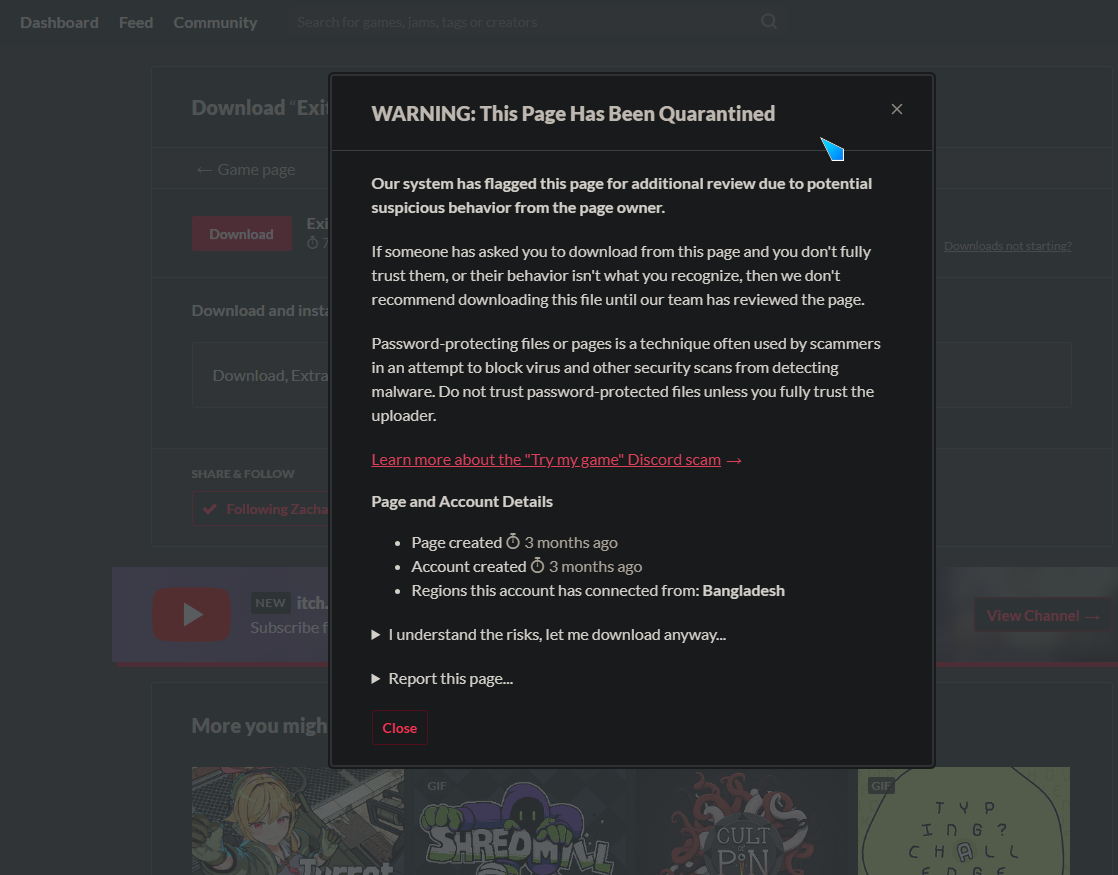Open the Cult of Pin game thumbnail
1118x875 pixels.
[x=742, y=821]
